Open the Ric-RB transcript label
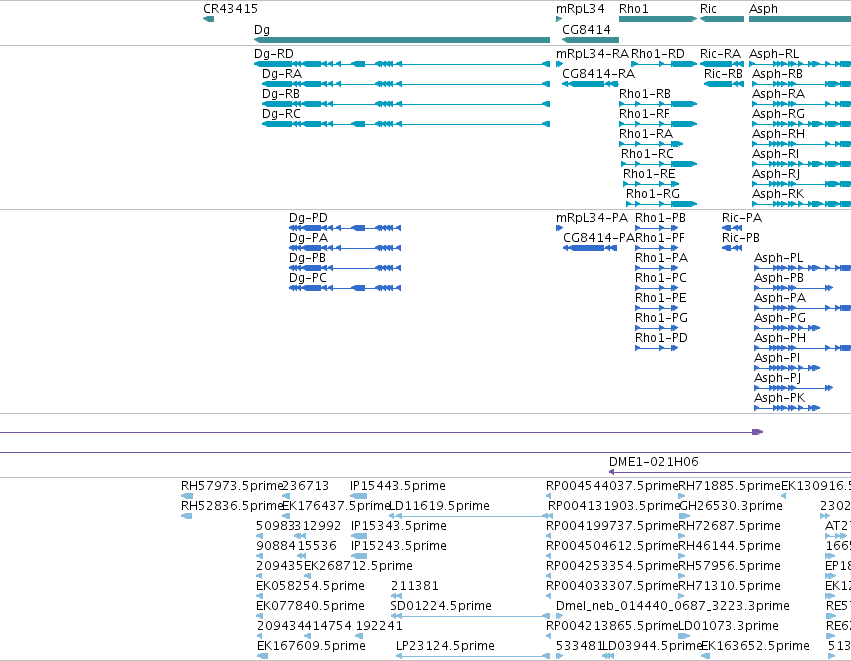The image size is (851, 661). point(723,74)
